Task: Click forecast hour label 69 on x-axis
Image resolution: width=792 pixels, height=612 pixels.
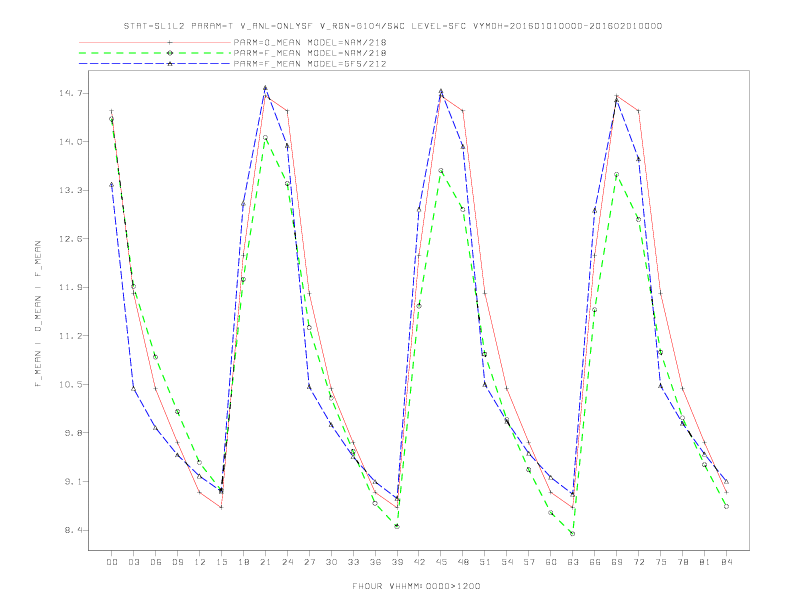Action: [x=616, y=562]
